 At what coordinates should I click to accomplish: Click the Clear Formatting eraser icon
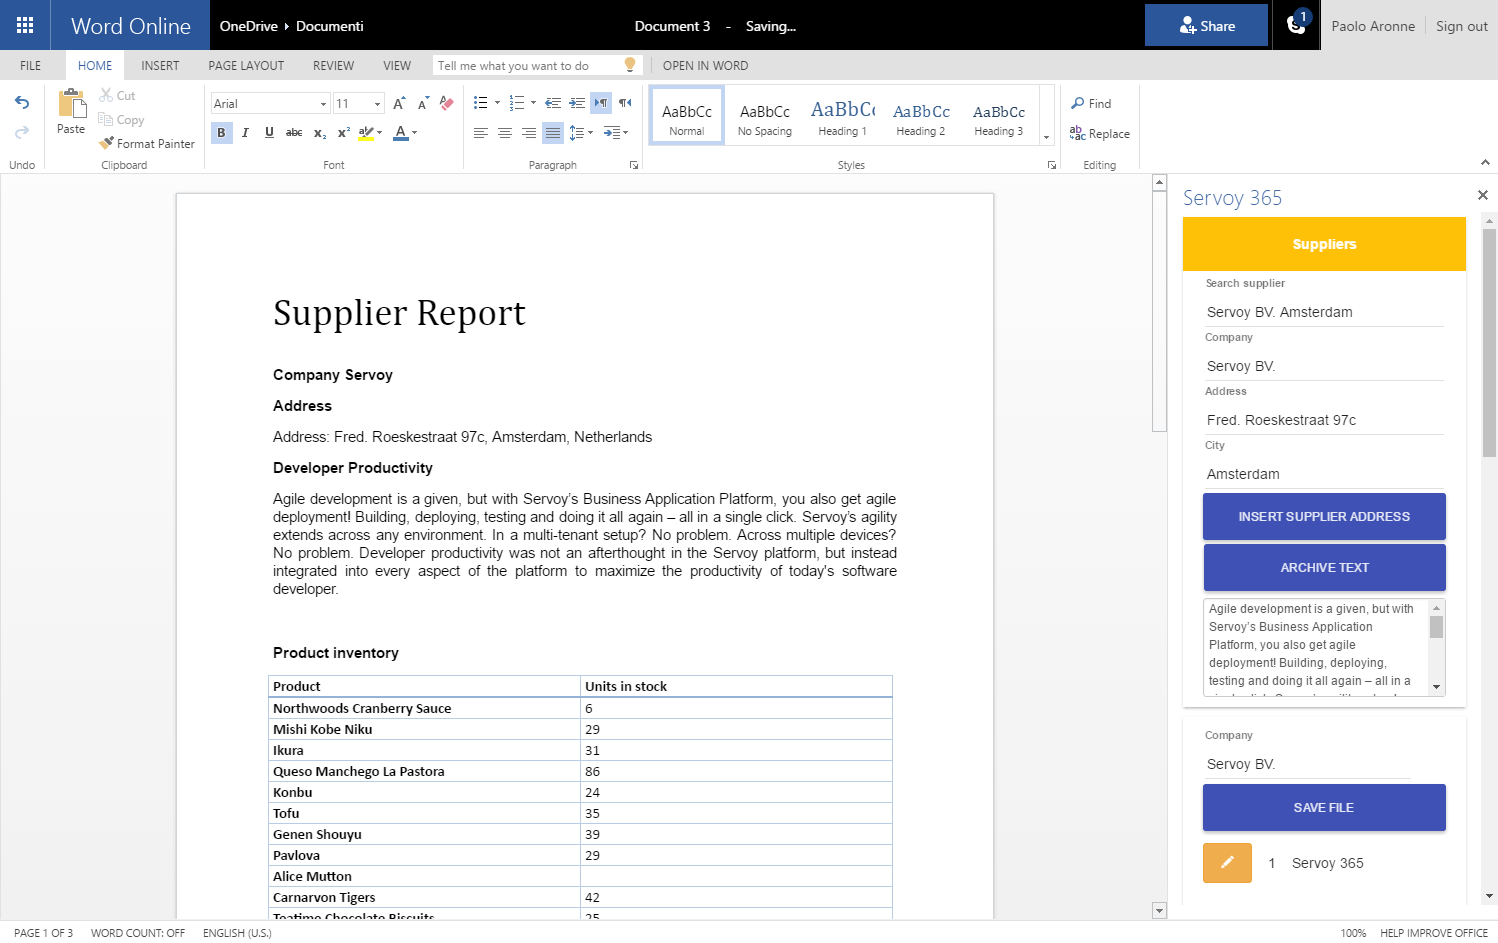446,103
